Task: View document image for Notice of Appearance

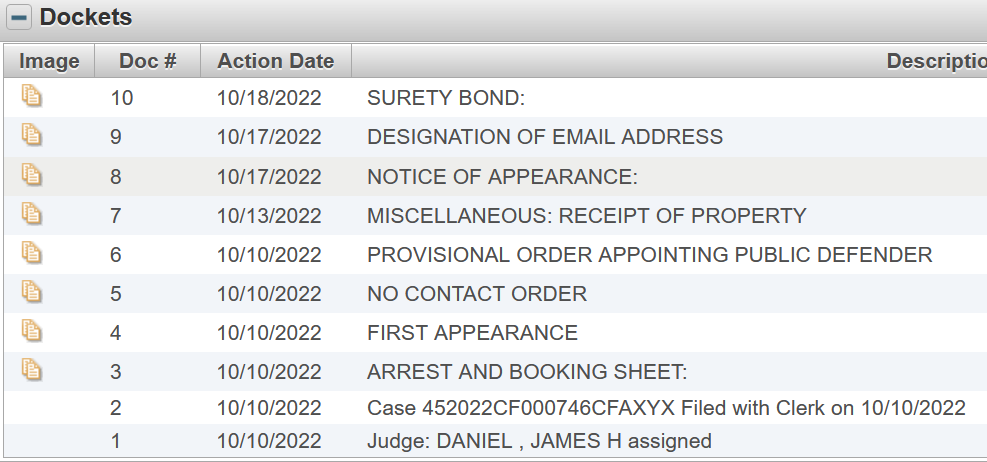Action: pyautogui.click(x=33, y=174)
